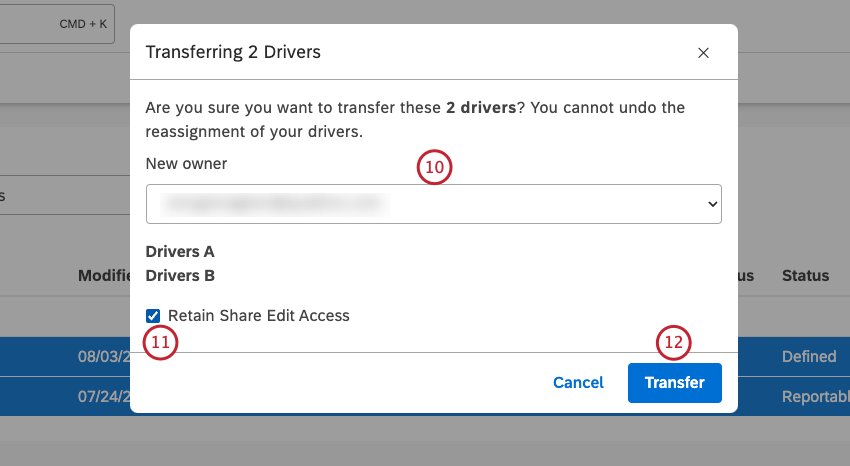
Task: Uncheck the Retain Share Edit Access checkbox
Action: click(x=153, y=316)
